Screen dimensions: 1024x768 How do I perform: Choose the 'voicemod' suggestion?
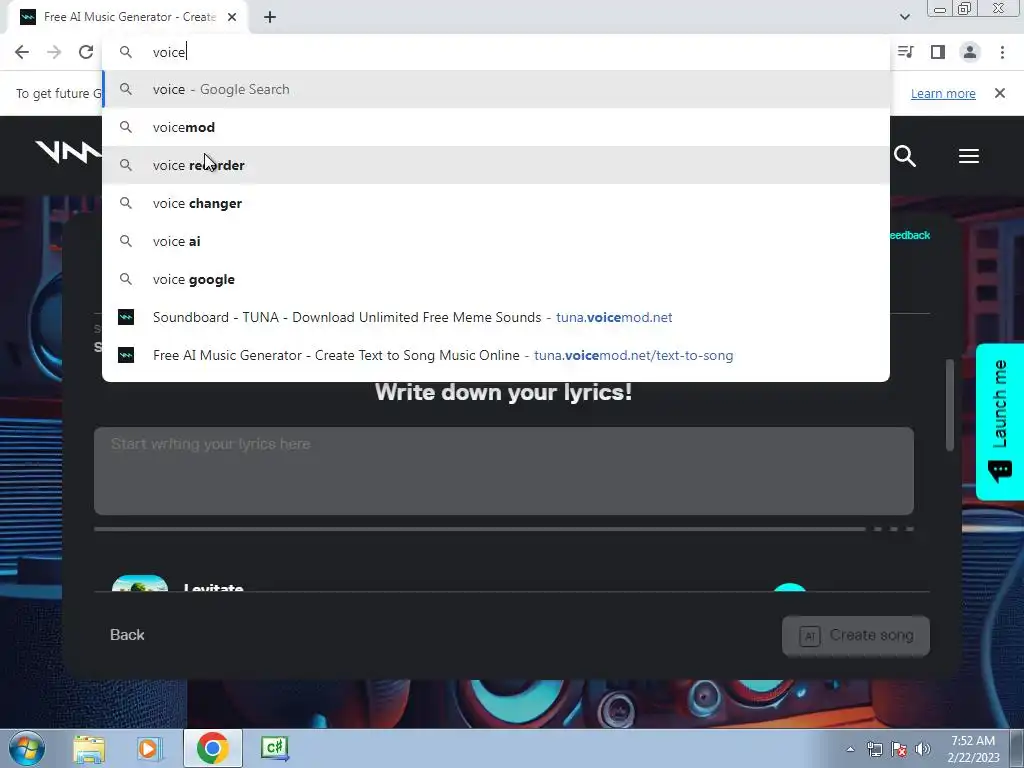click(x=496, y=127)
